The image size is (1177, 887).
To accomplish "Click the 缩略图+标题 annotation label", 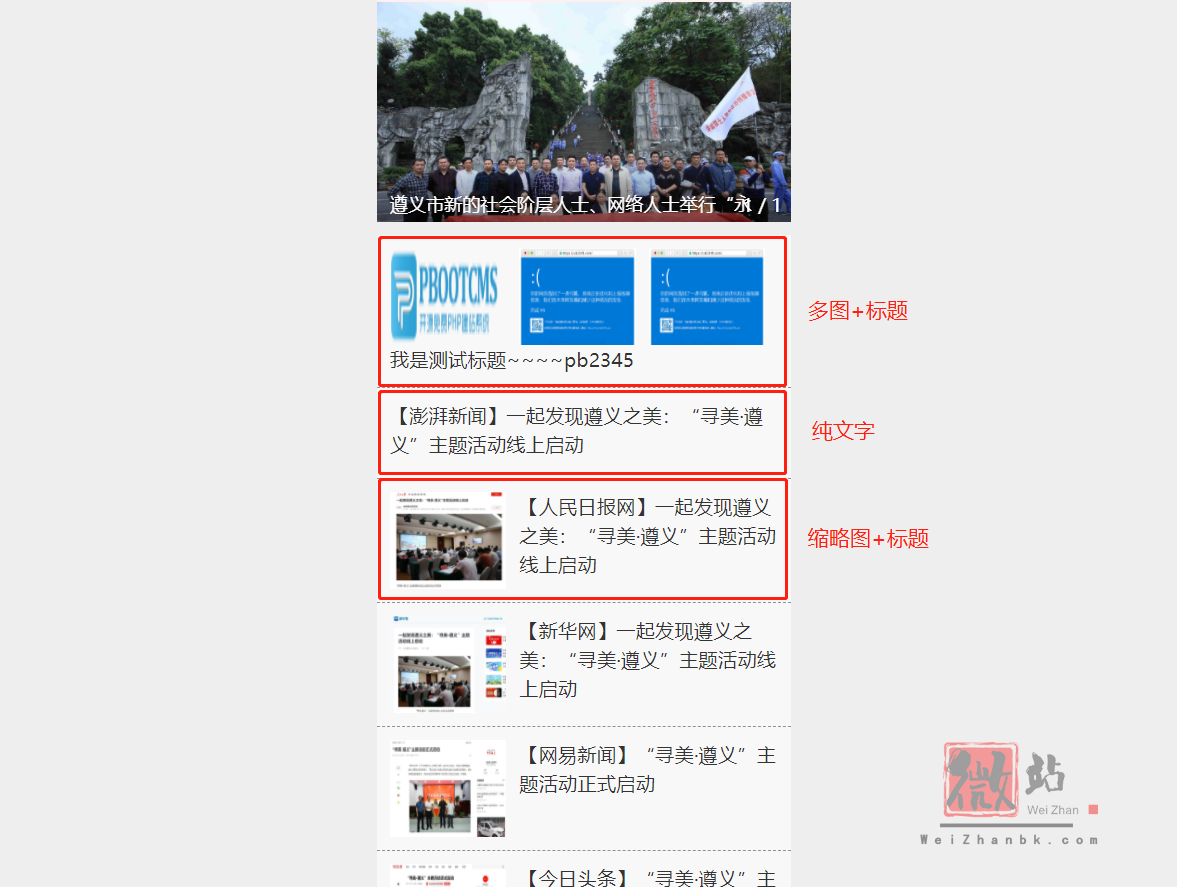I will click(867, 539).
